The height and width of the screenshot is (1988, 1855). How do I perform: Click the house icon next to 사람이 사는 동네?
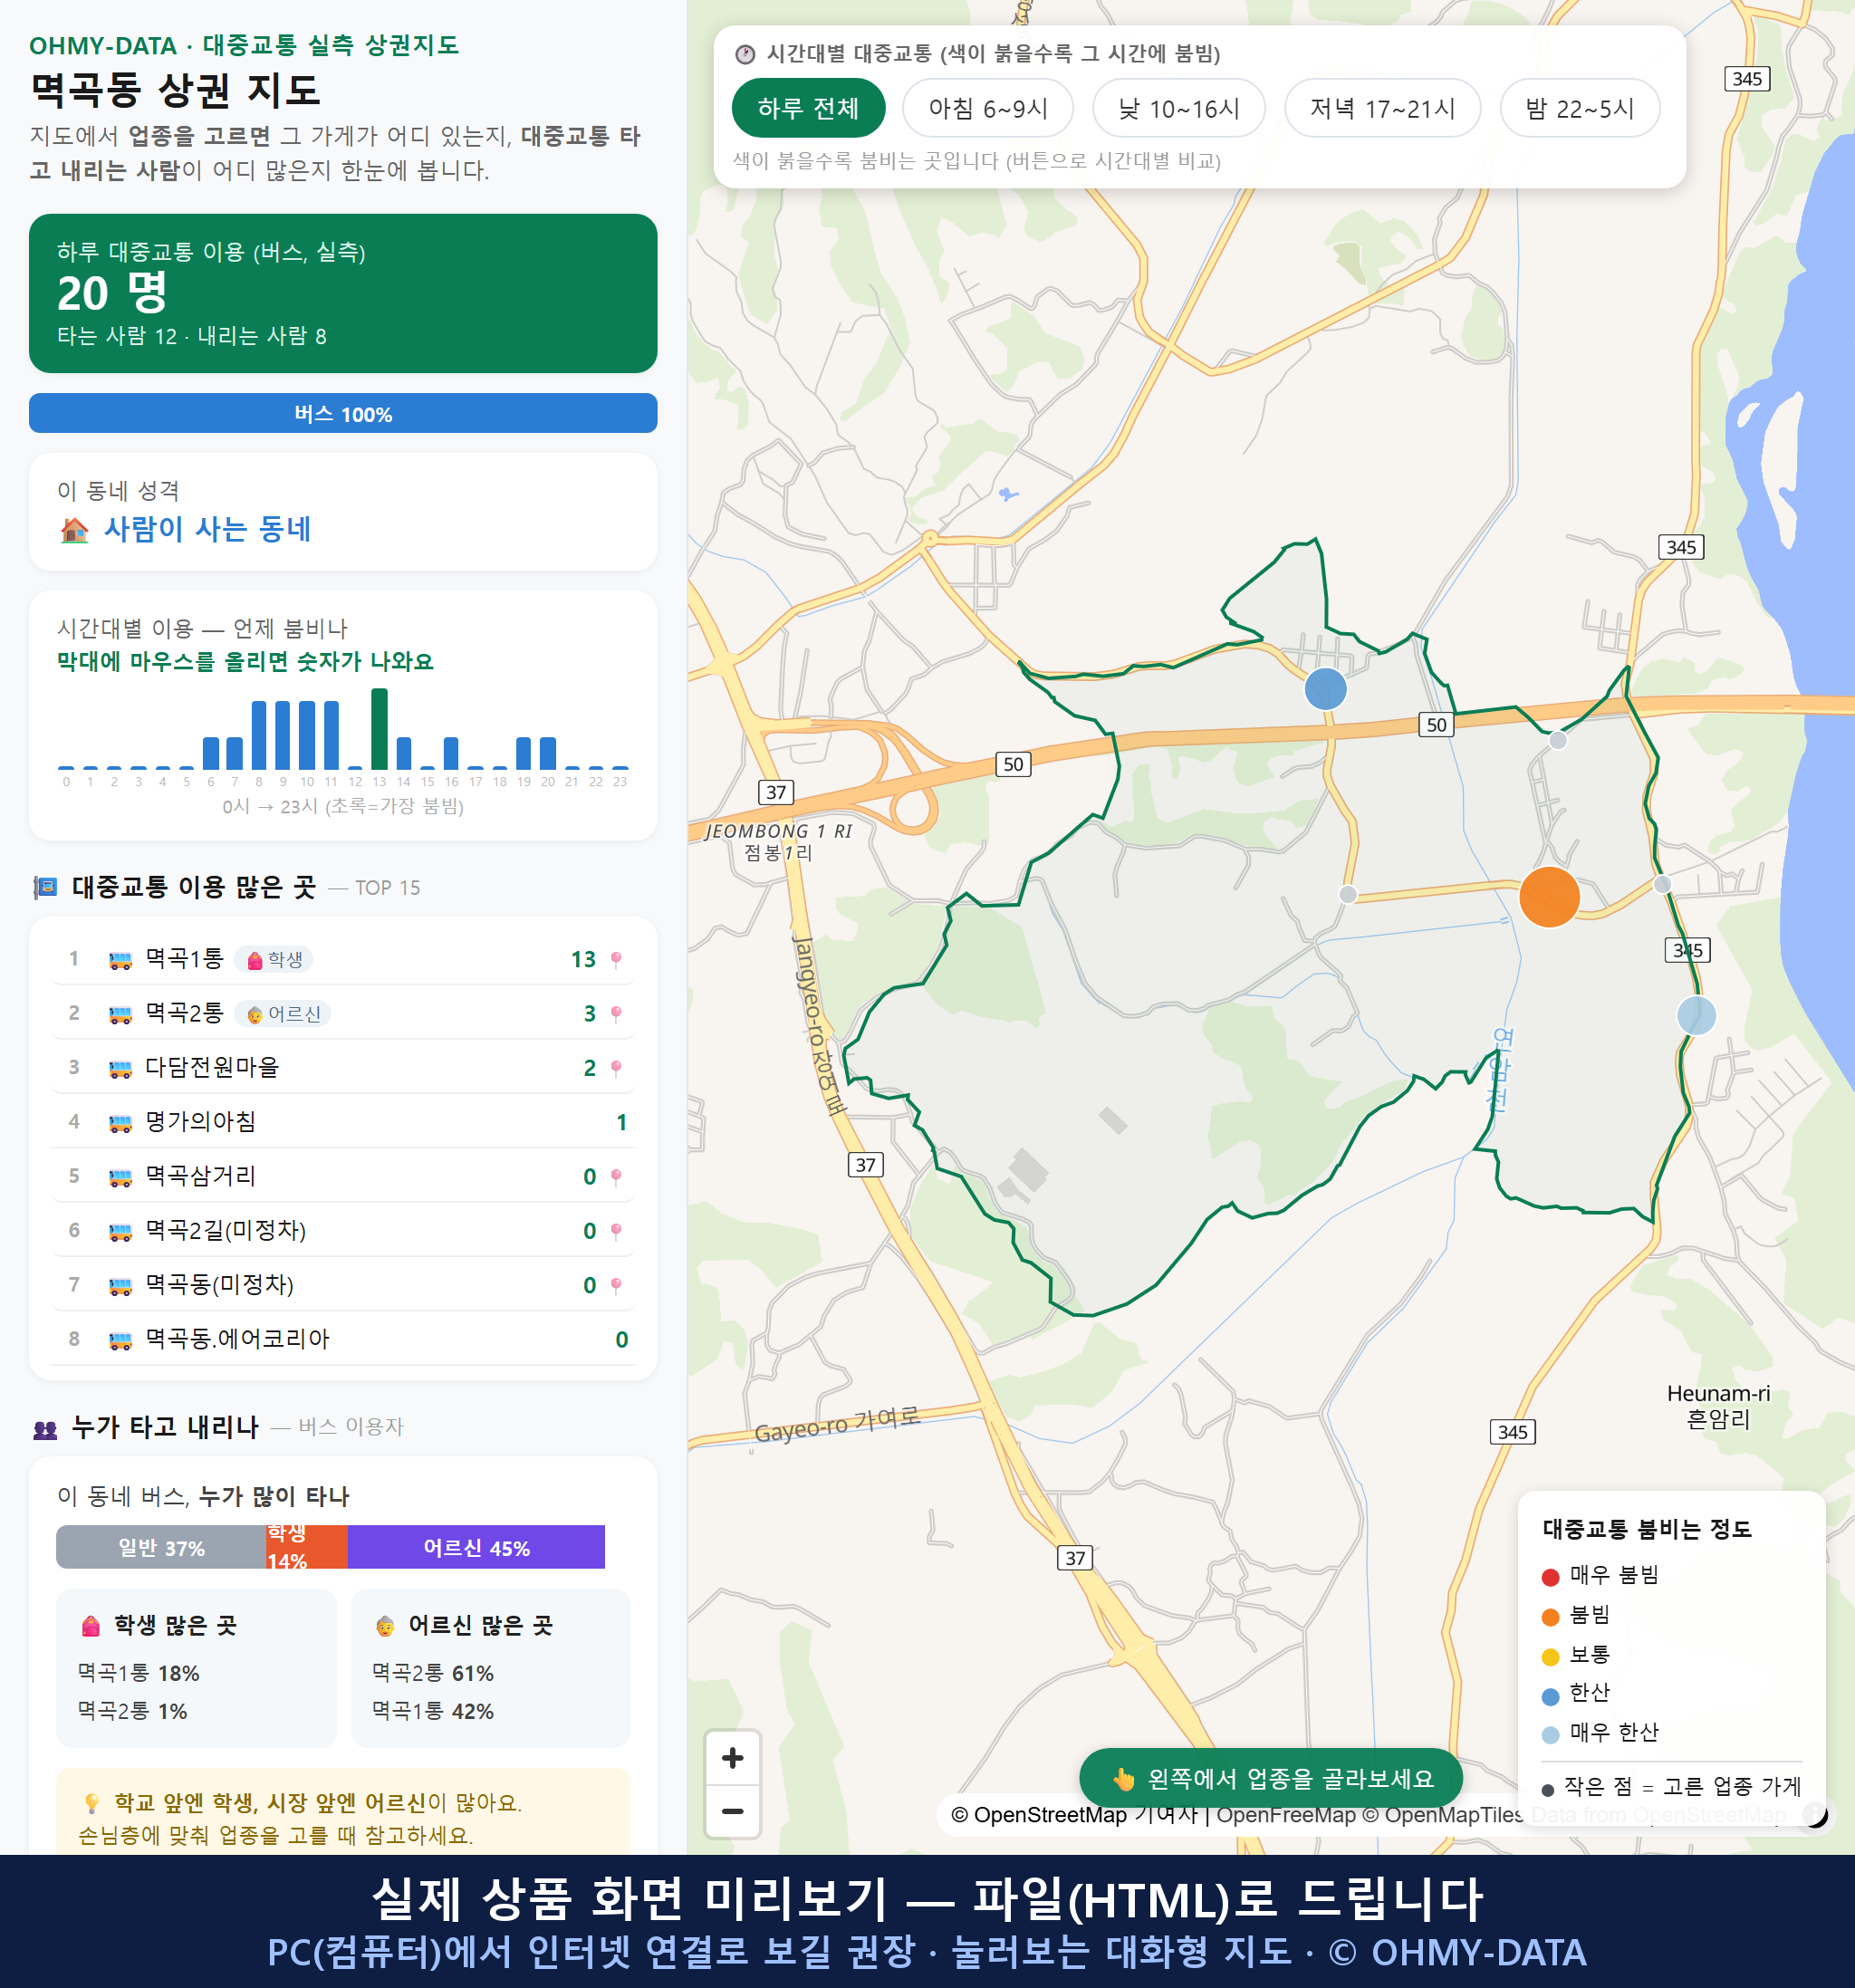pyautogui.click(x=74, y=530)
